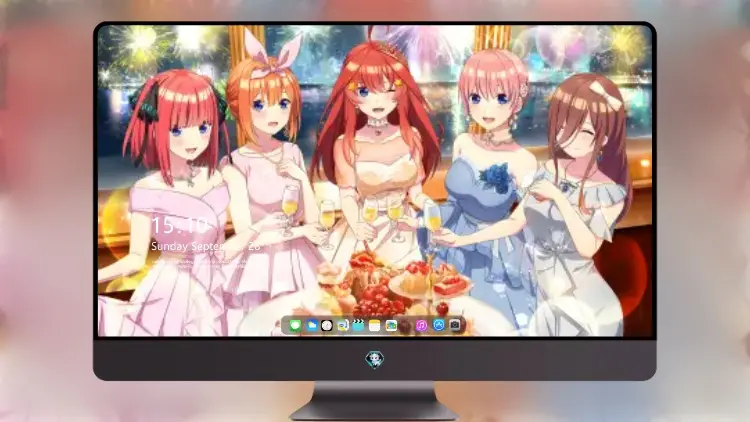Viewport: 750px width, 422px height.
Task: Open the Weather app in the dock
Action: [x=312, y=325]
